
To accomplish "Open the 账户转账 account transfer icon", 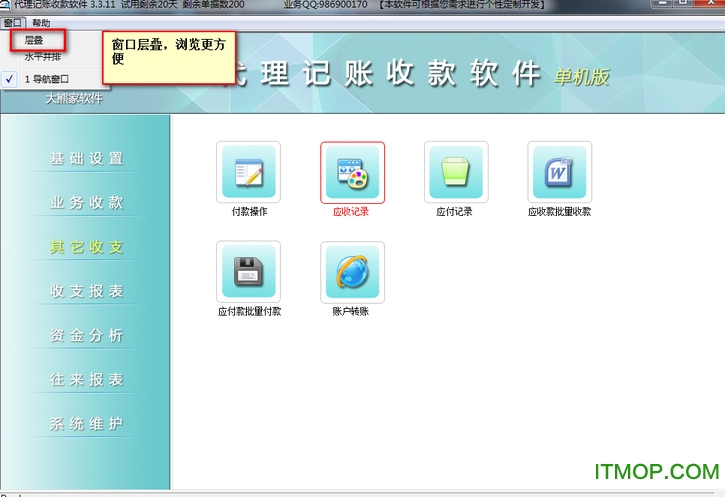I will (352, 271).
